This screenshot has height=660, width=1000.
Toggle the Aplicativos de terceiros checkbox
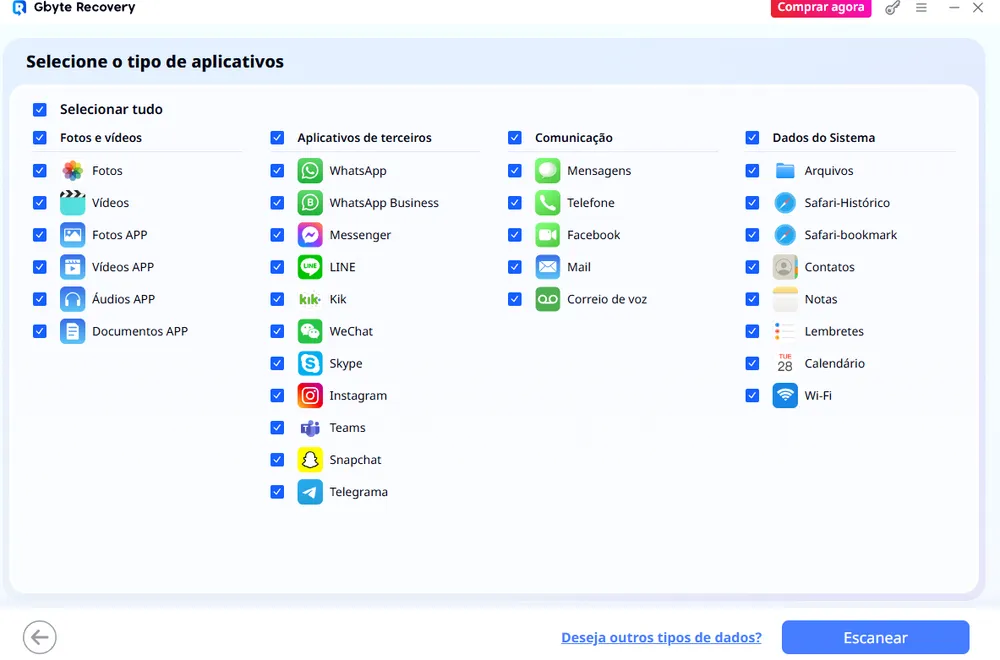[x=277, y=138]
